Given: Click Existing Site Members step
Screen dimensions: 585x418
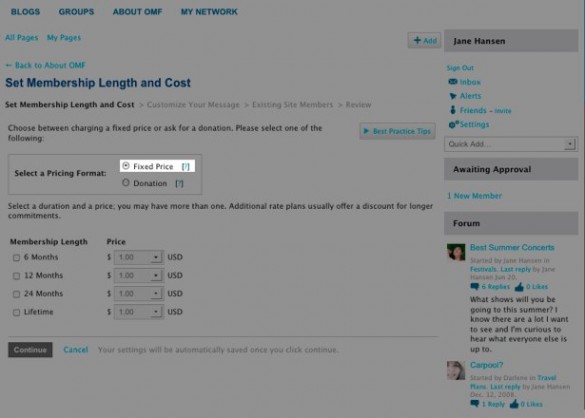Looking at the screenshot, I should pos(292,105).
